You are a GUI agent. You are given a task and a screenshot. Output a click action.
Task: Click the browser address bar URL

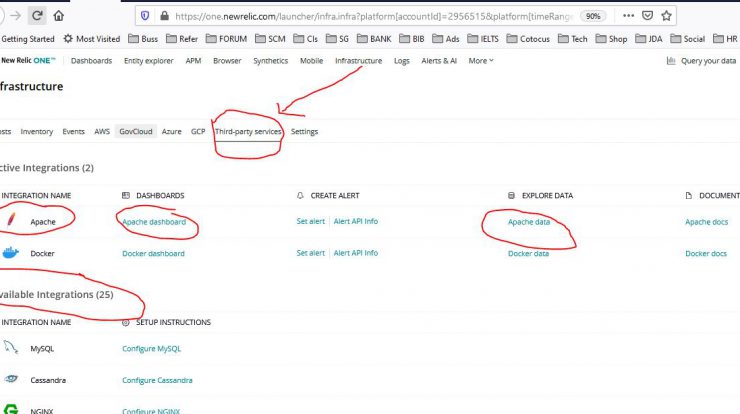(373, 16)
